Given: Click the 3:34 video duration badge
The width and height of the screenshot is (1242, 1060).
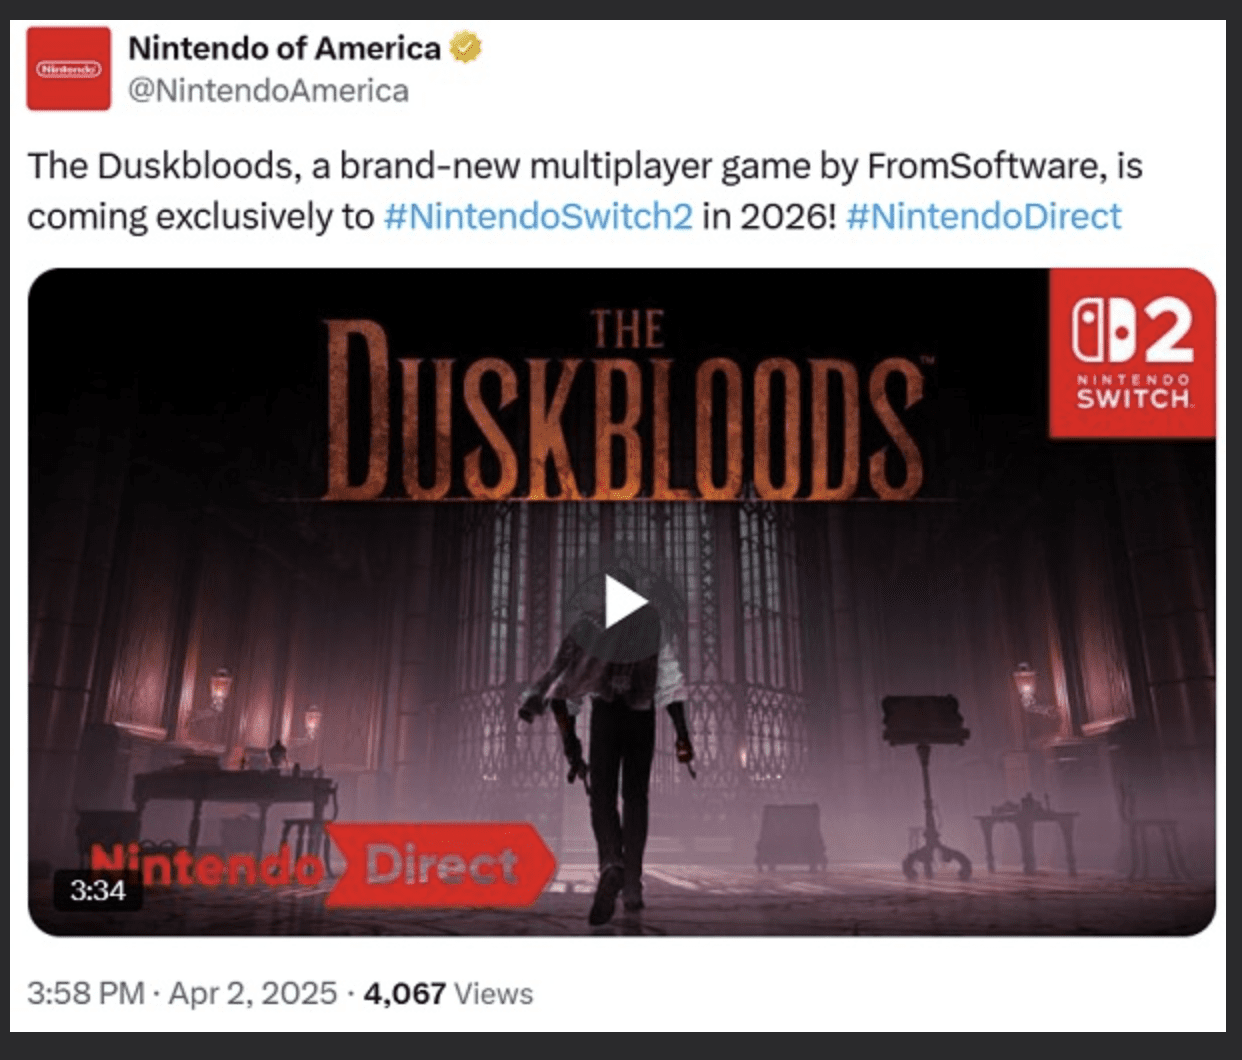Looking at the screenshot, I should click(98, 889).
